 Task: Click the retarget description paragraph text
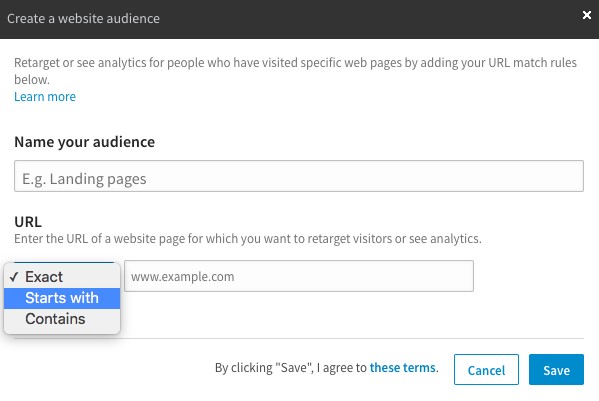tap(295, 71)
